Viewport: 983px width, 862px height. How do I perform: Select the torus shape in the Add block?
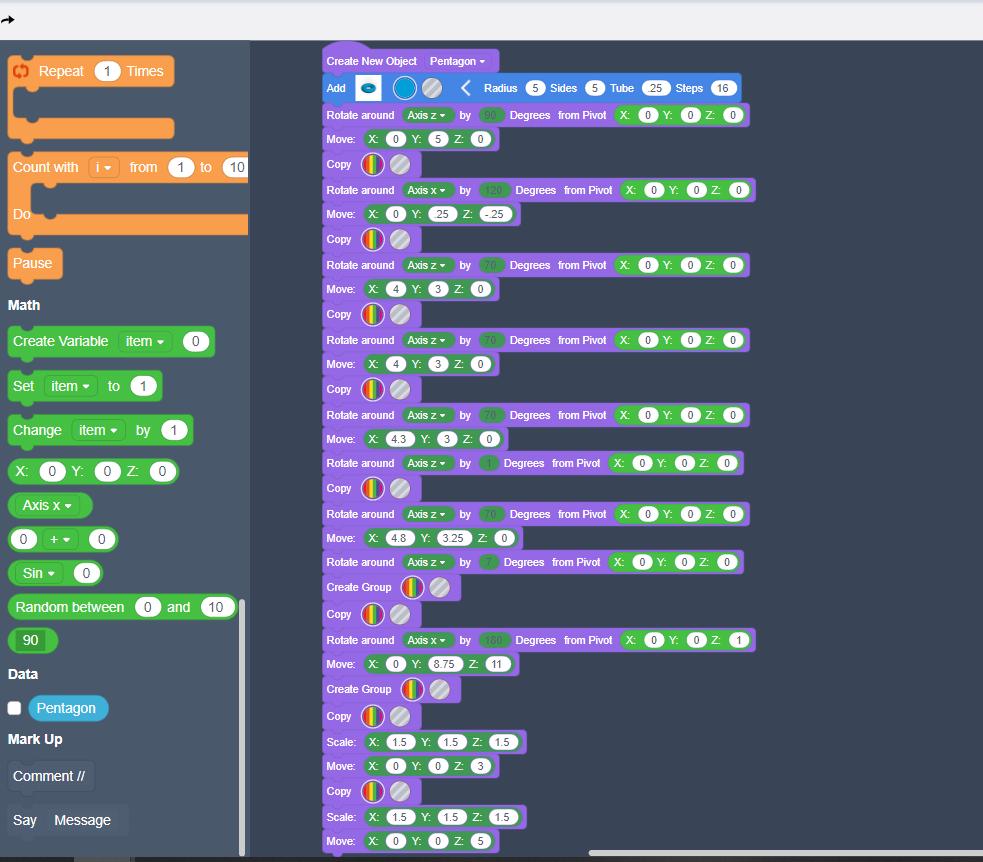[368, 88]
